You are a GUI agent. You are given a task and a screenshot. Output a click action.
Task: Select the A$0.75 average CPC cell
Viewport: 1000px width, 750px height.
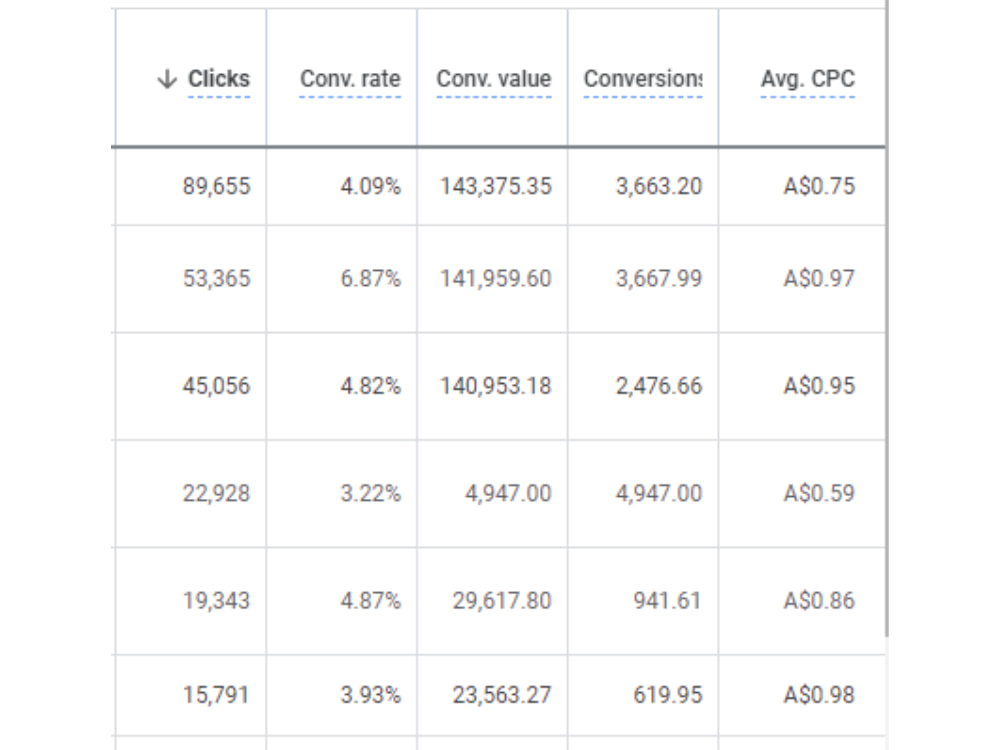point(802,186)
